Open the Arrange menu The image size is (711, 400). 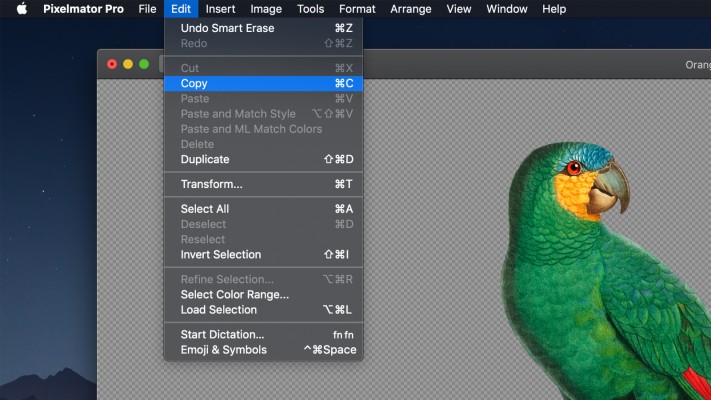click(411, 9)
